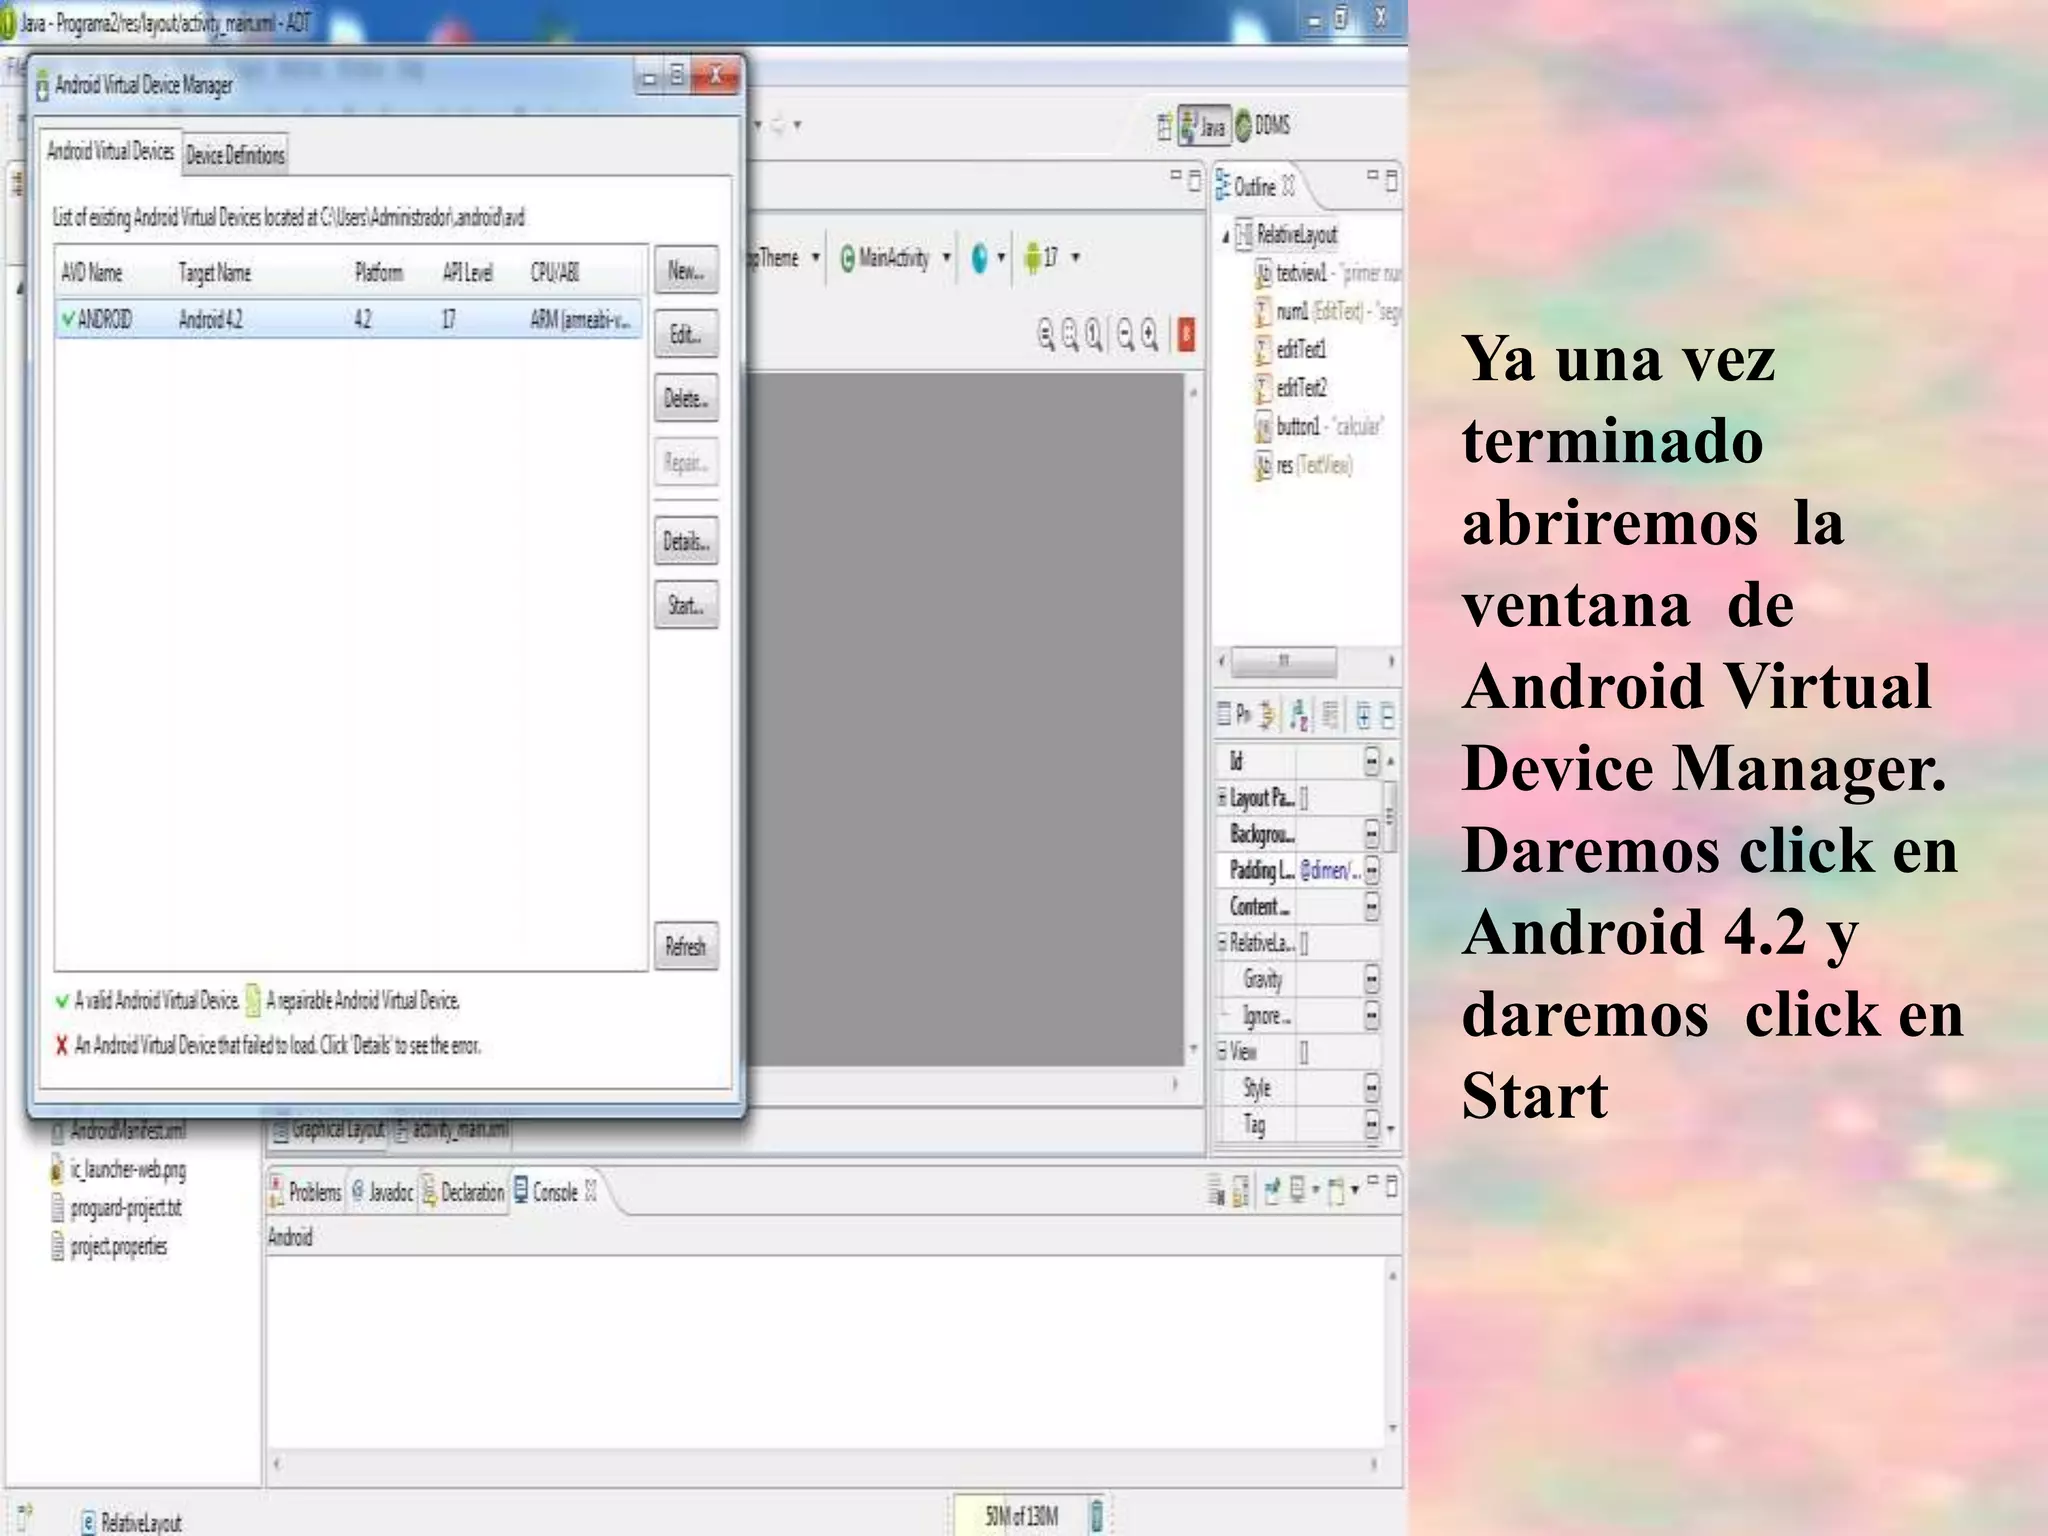Select editText2 in the Outline tree
This screenshot has height=1536, width=2048.
point(1291,387)
